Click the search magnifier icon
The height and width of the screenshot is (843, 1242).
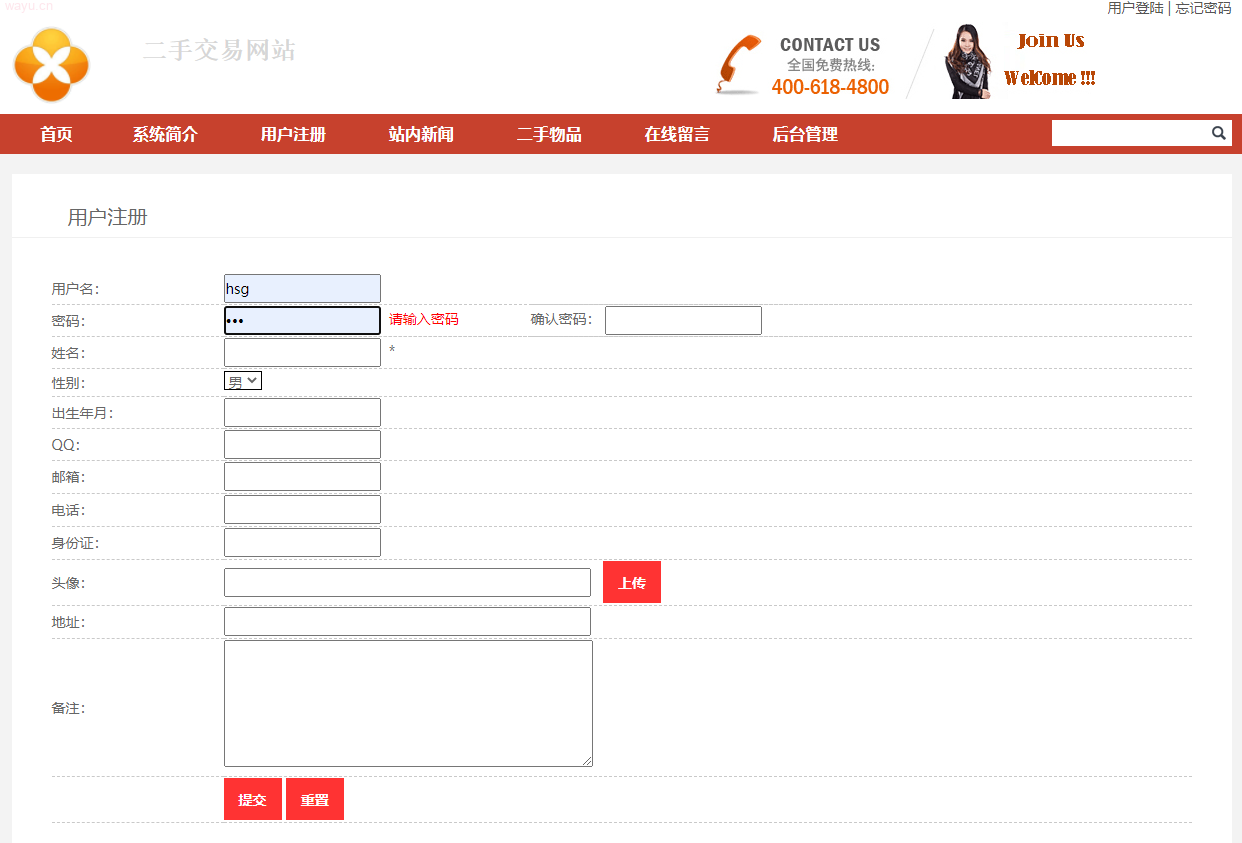coord(1218,133)
